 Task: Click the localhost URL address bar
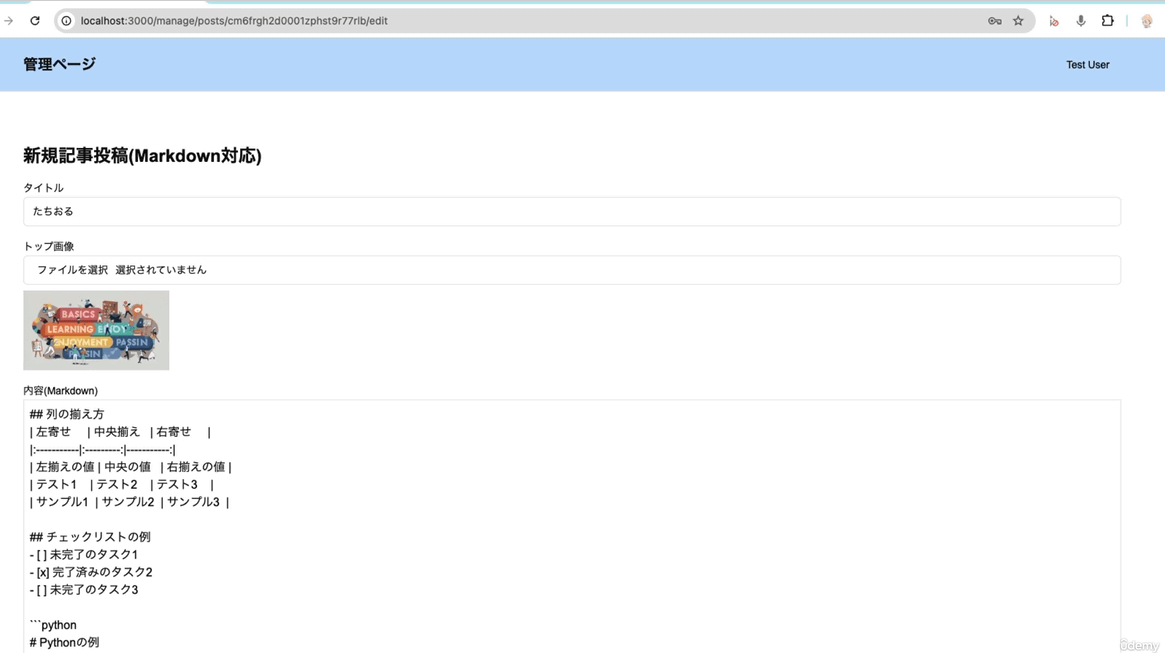click(500, 21)
